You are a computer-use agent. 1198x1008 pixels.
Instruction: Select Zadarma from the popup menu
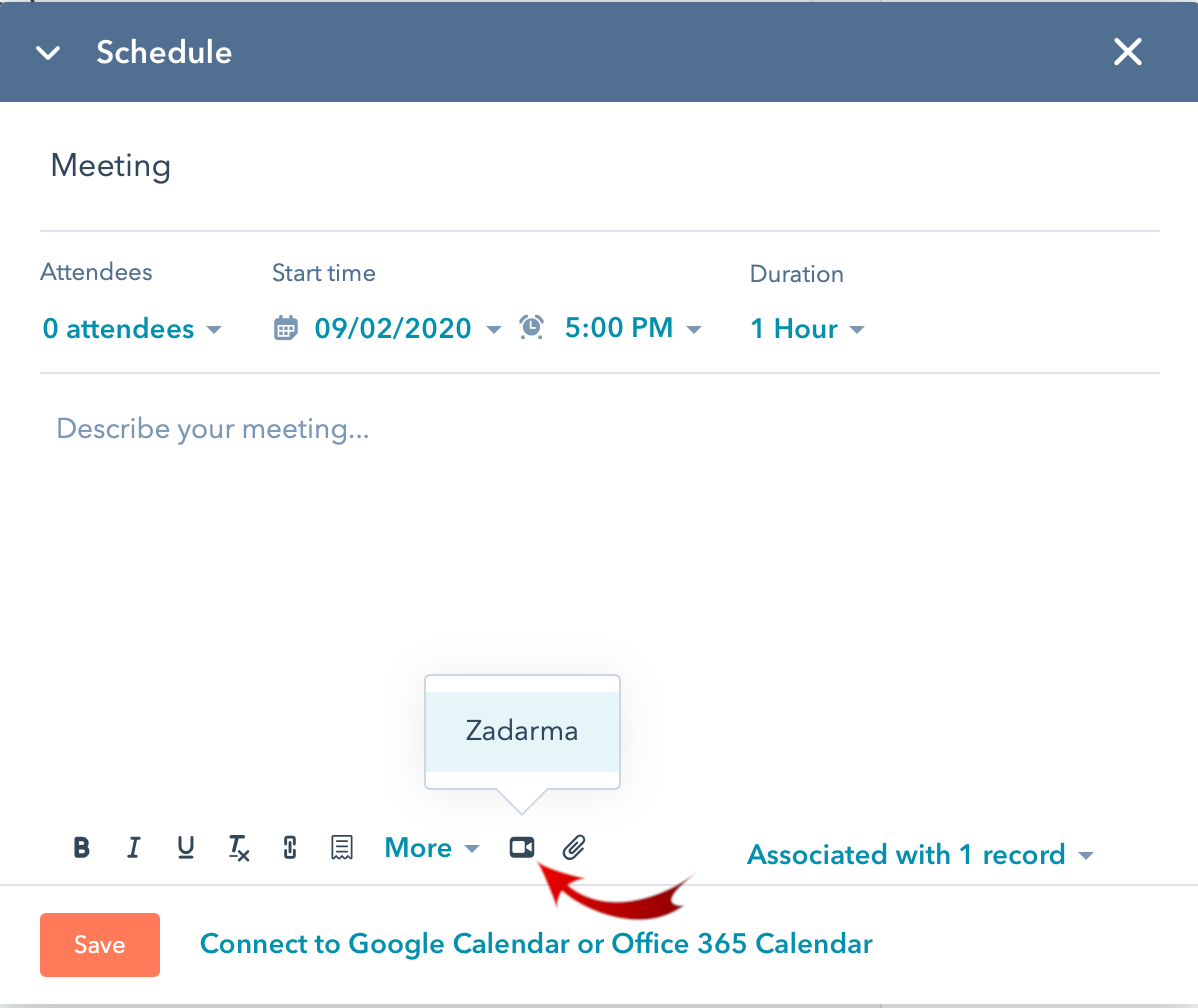point(522,731)
